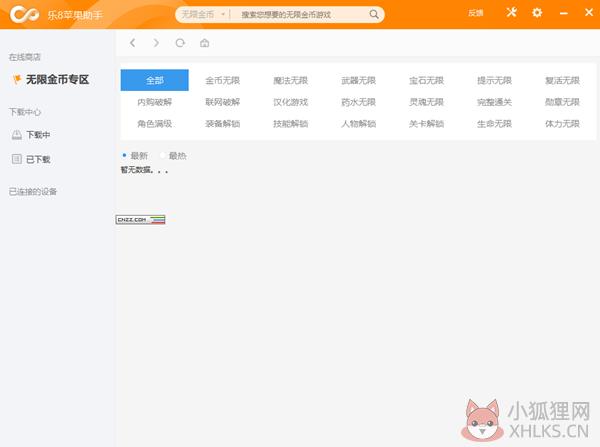Image resolution: width=600 pixels, height=447 pixels.
Task: Select the 体力无限 category
Action: click(x=562, y=124)
